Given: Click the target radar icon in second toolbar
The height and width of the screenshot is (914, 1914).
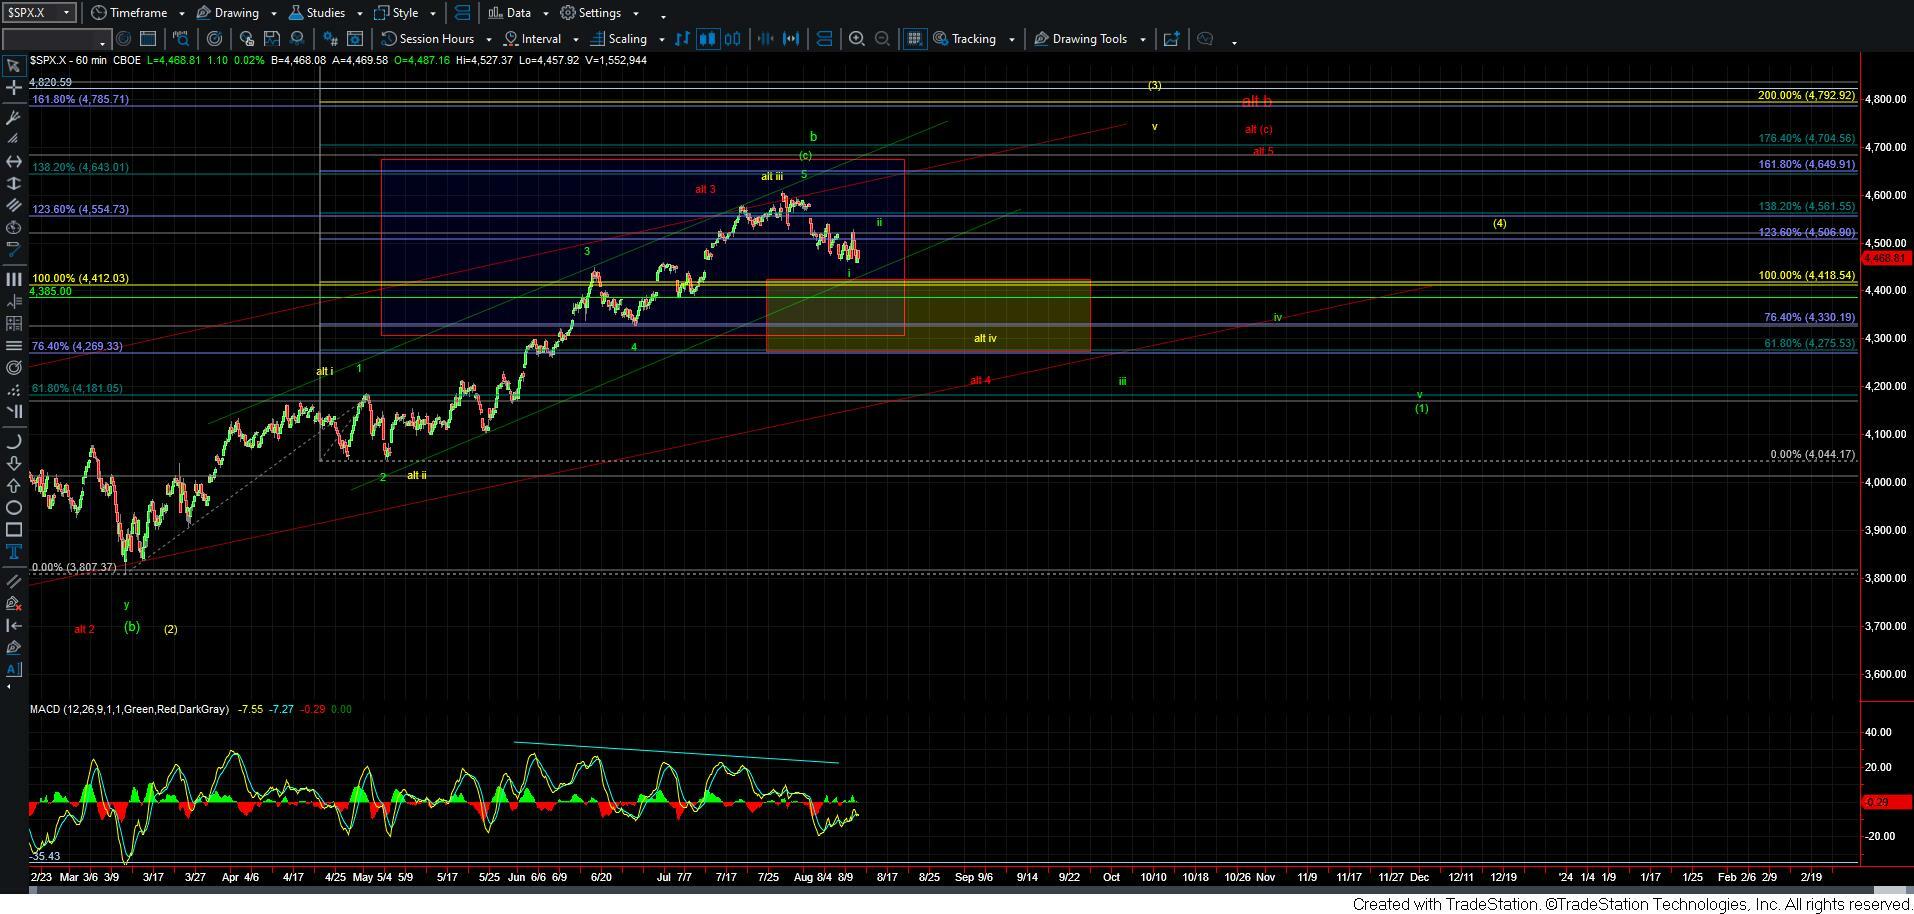Looking at the screenshot, I should [214, 39].
